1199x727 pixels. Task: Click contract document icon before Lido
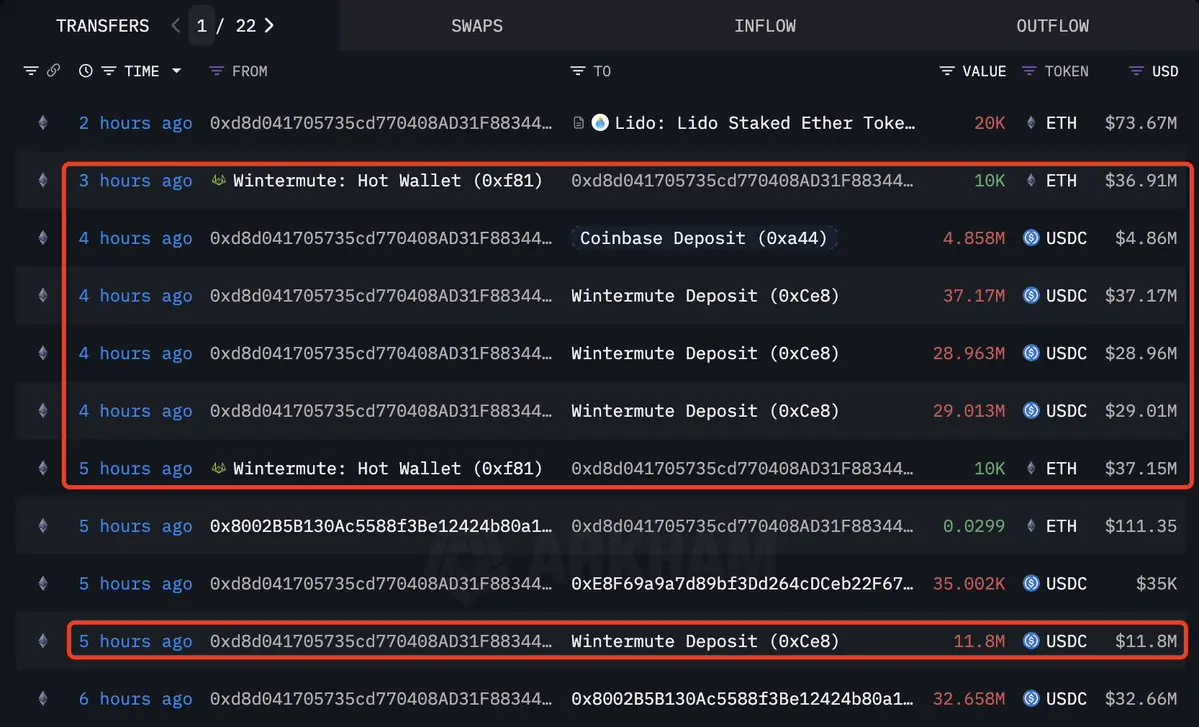(578, 123)
